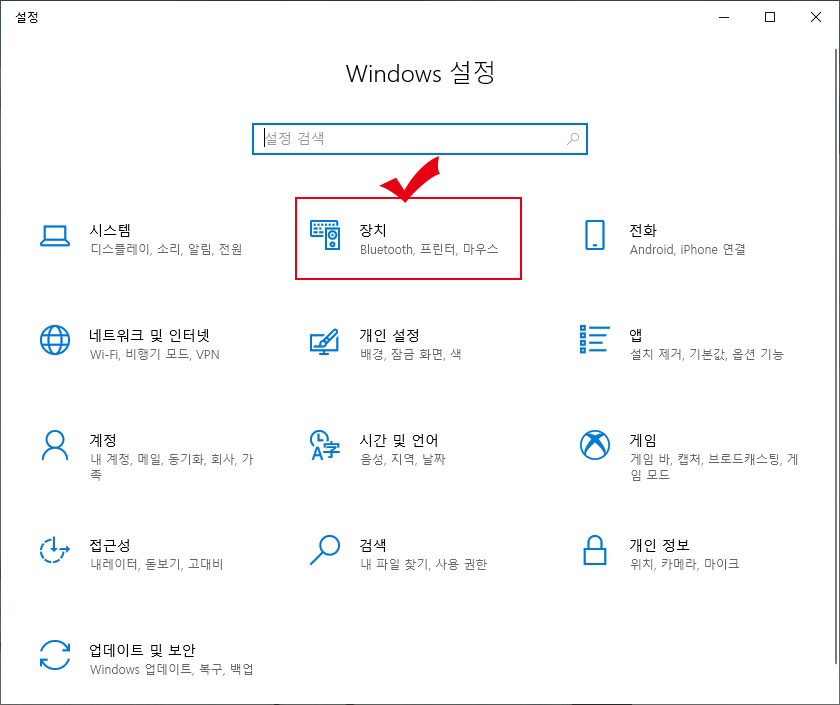Click the 개인 설정 title
This screenshot has width=840, height=705.
389,335
